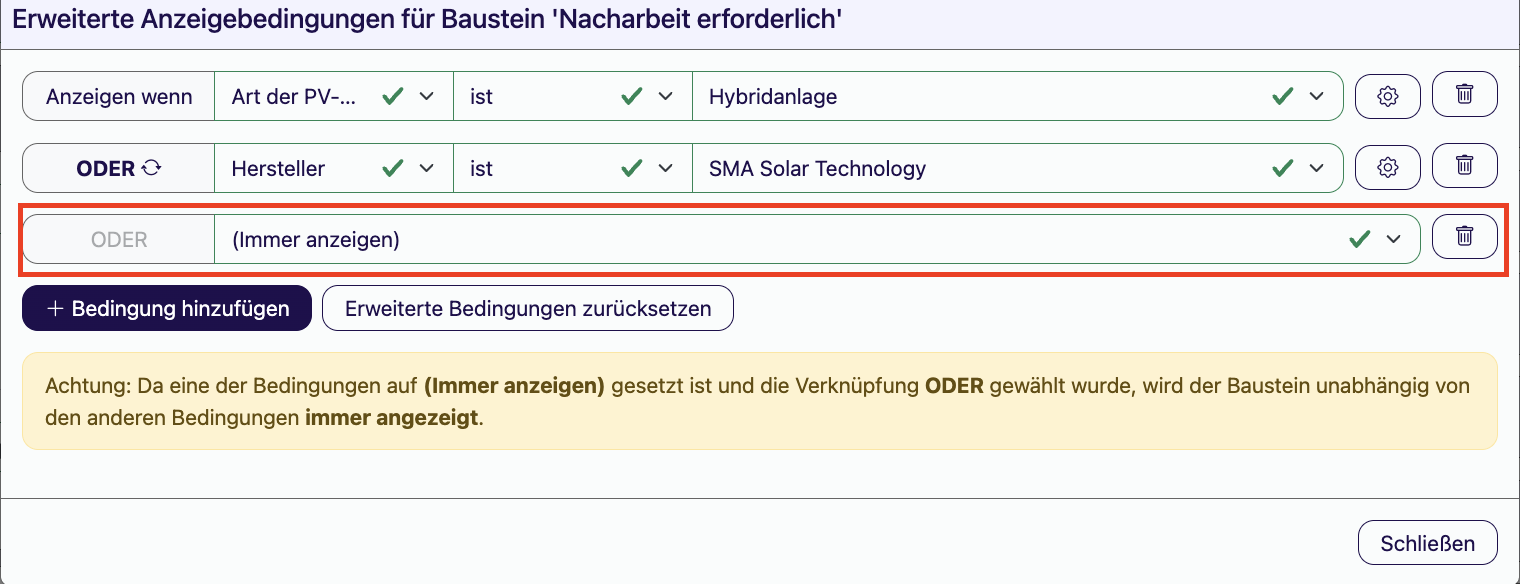Image resolution: width=1520 pixels, height=584 pixels.
Task: Open gear settings for Hybridanlage condition
Action: (x=1387, y=96)
